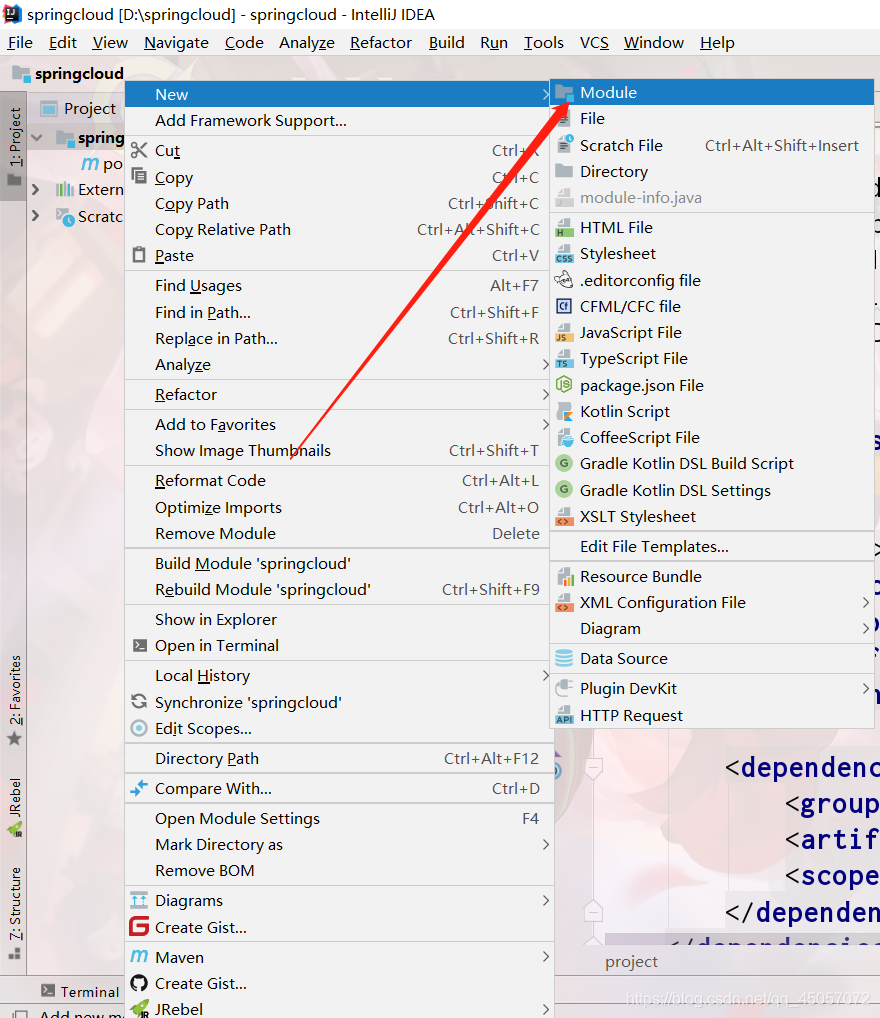
Task: Open the VCS menu
Action: [x=594, y=43]
